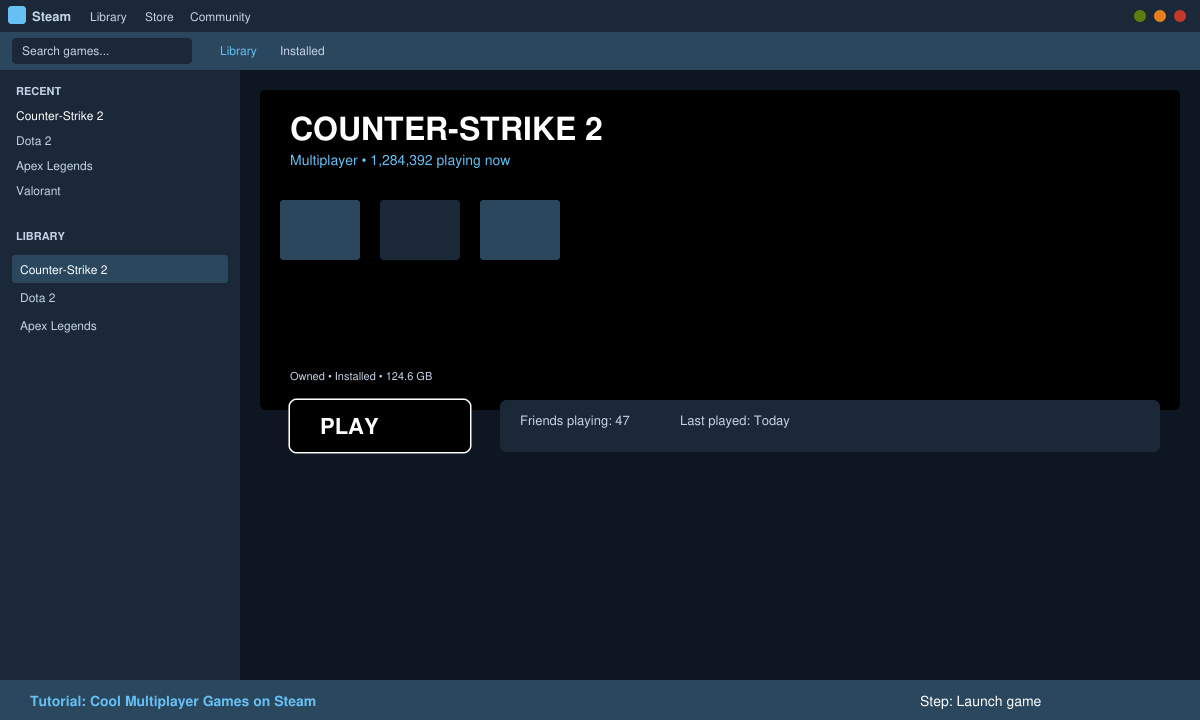
Task: Click the Last played: Today text
Action: tap(735, 421)
